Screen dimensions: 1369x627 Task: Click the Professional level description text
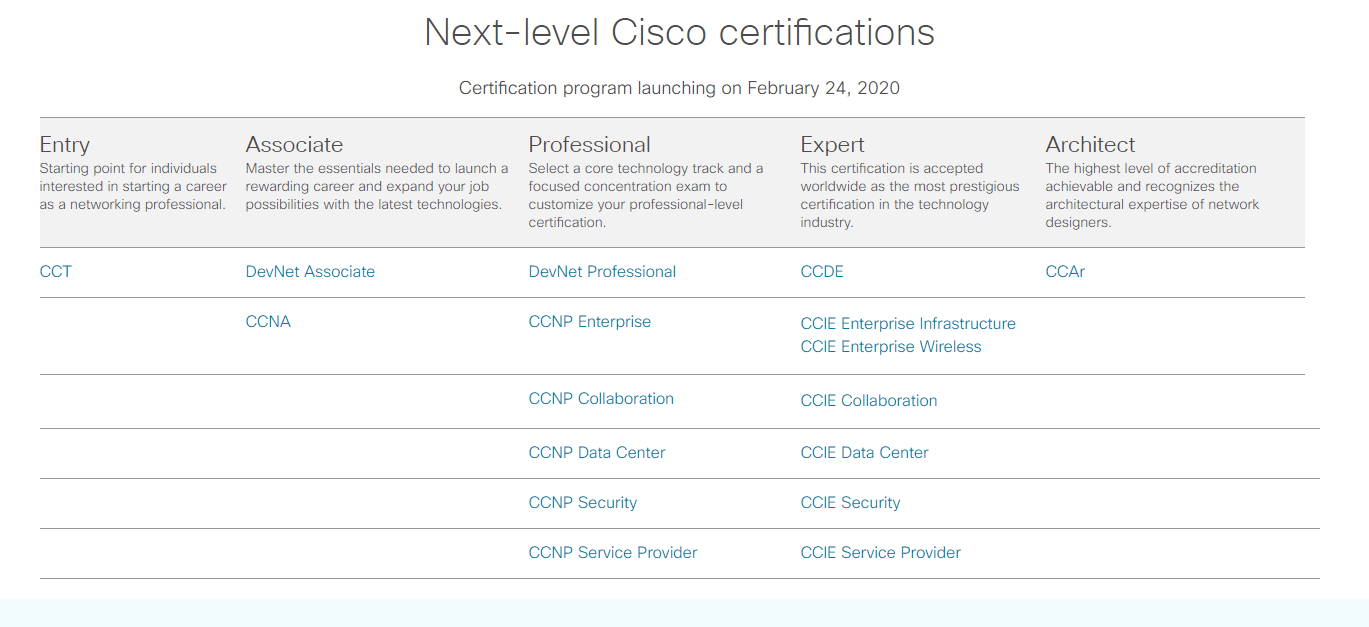tap(646, 195)
